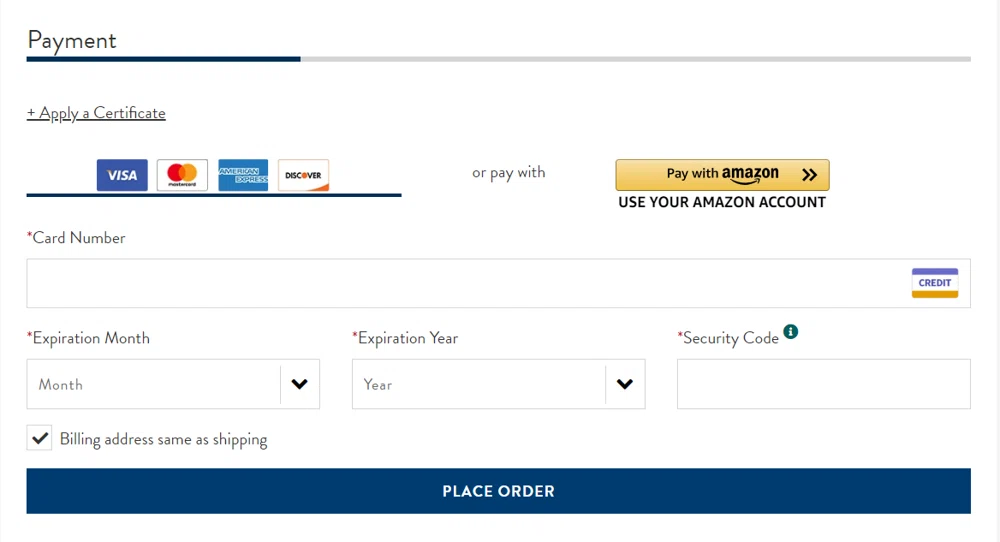This screenshot has height=542, width=1000.
Task: Open the Apply a Certificate link
Action: (96, 113)
